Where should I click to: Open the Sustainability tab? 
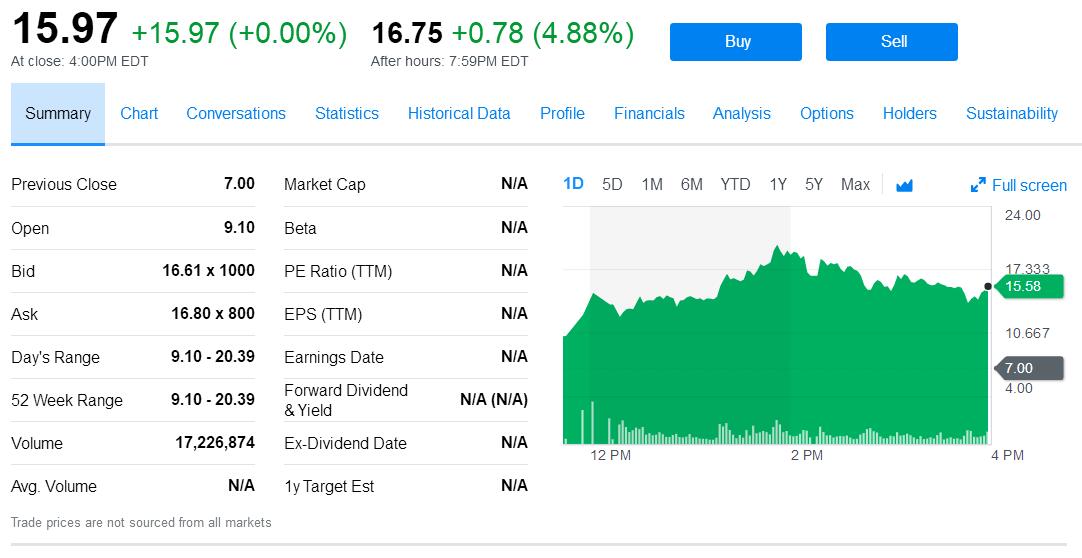tap(1012, 113)
